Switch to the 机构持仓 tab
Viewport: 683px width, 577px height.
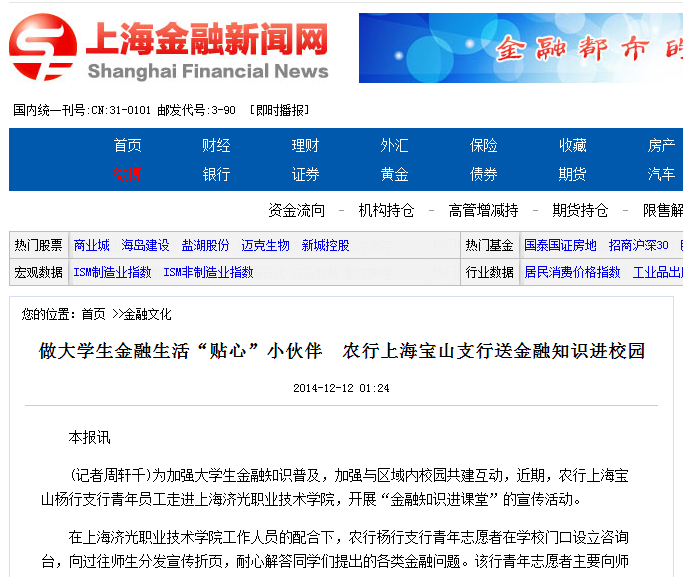point(386,210)
